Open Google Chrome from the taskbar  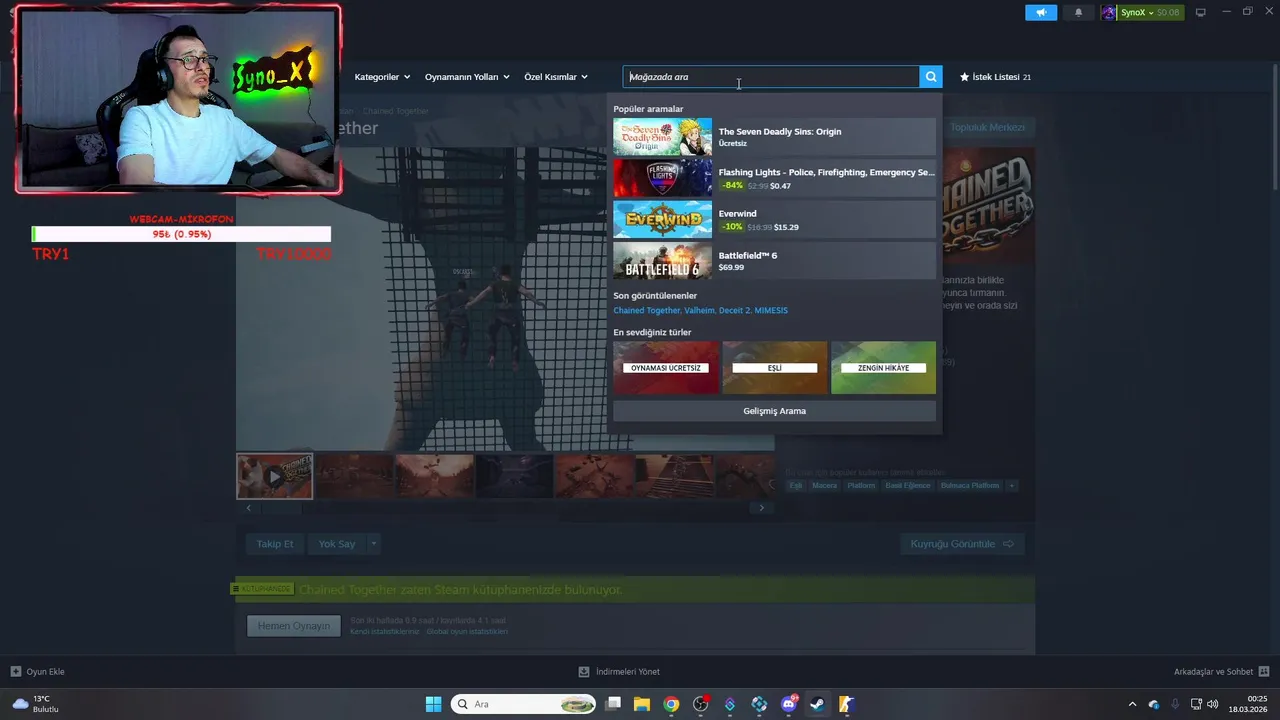671,704
